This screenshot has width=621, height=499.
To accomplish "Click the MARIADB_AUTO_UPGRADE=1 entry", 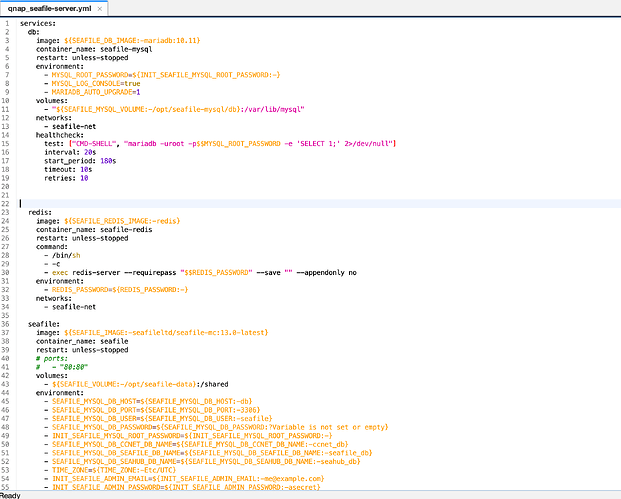I will [x=96, y=92].
